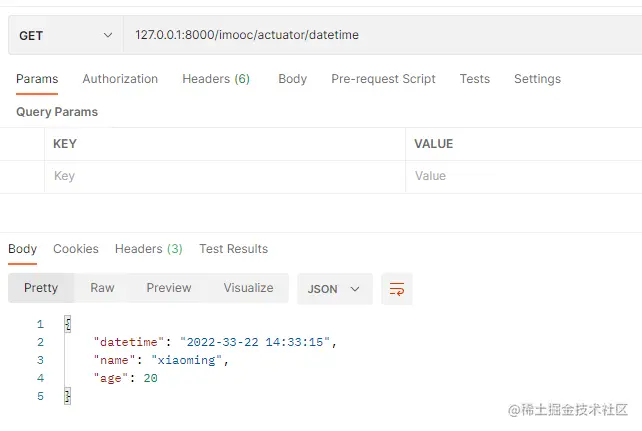Open response Headers (3) tab
642x431 pixels.
pos(148,249)
